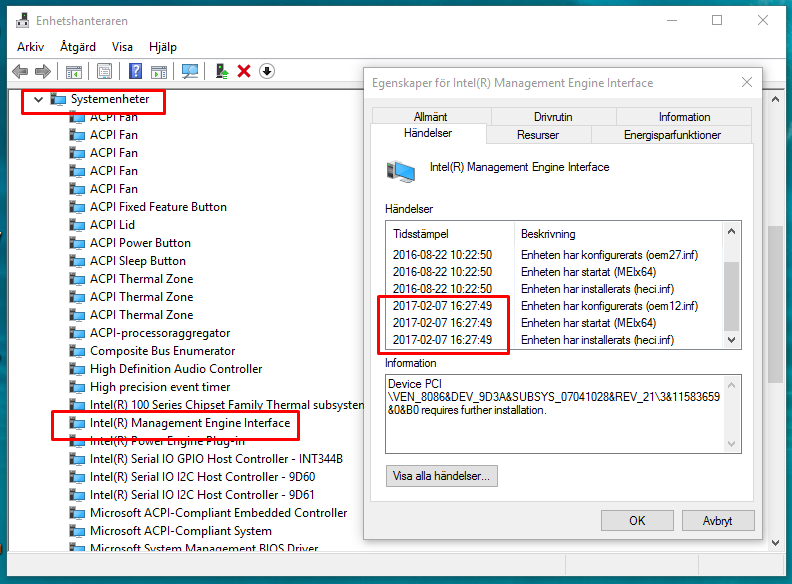Image resolution: width=792 pixels, height=584 pixels.
Task: Close the Egenskaper properties dialog
Action: (747, 82)
